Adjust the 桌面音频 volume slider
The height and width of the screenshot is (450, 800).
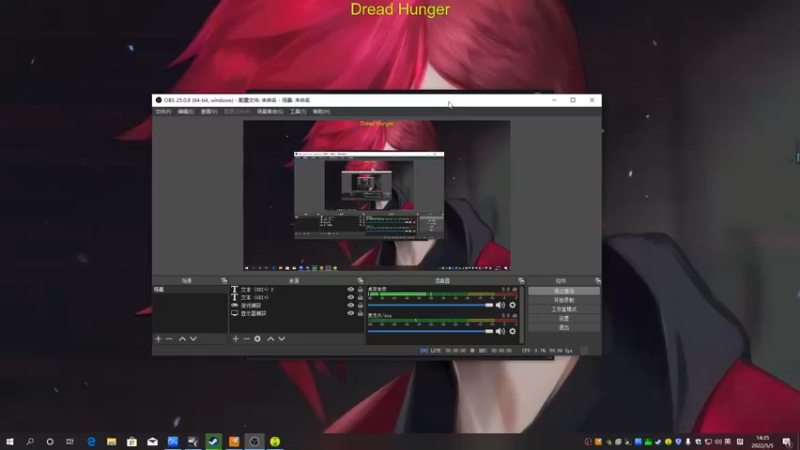click(431, 305)
